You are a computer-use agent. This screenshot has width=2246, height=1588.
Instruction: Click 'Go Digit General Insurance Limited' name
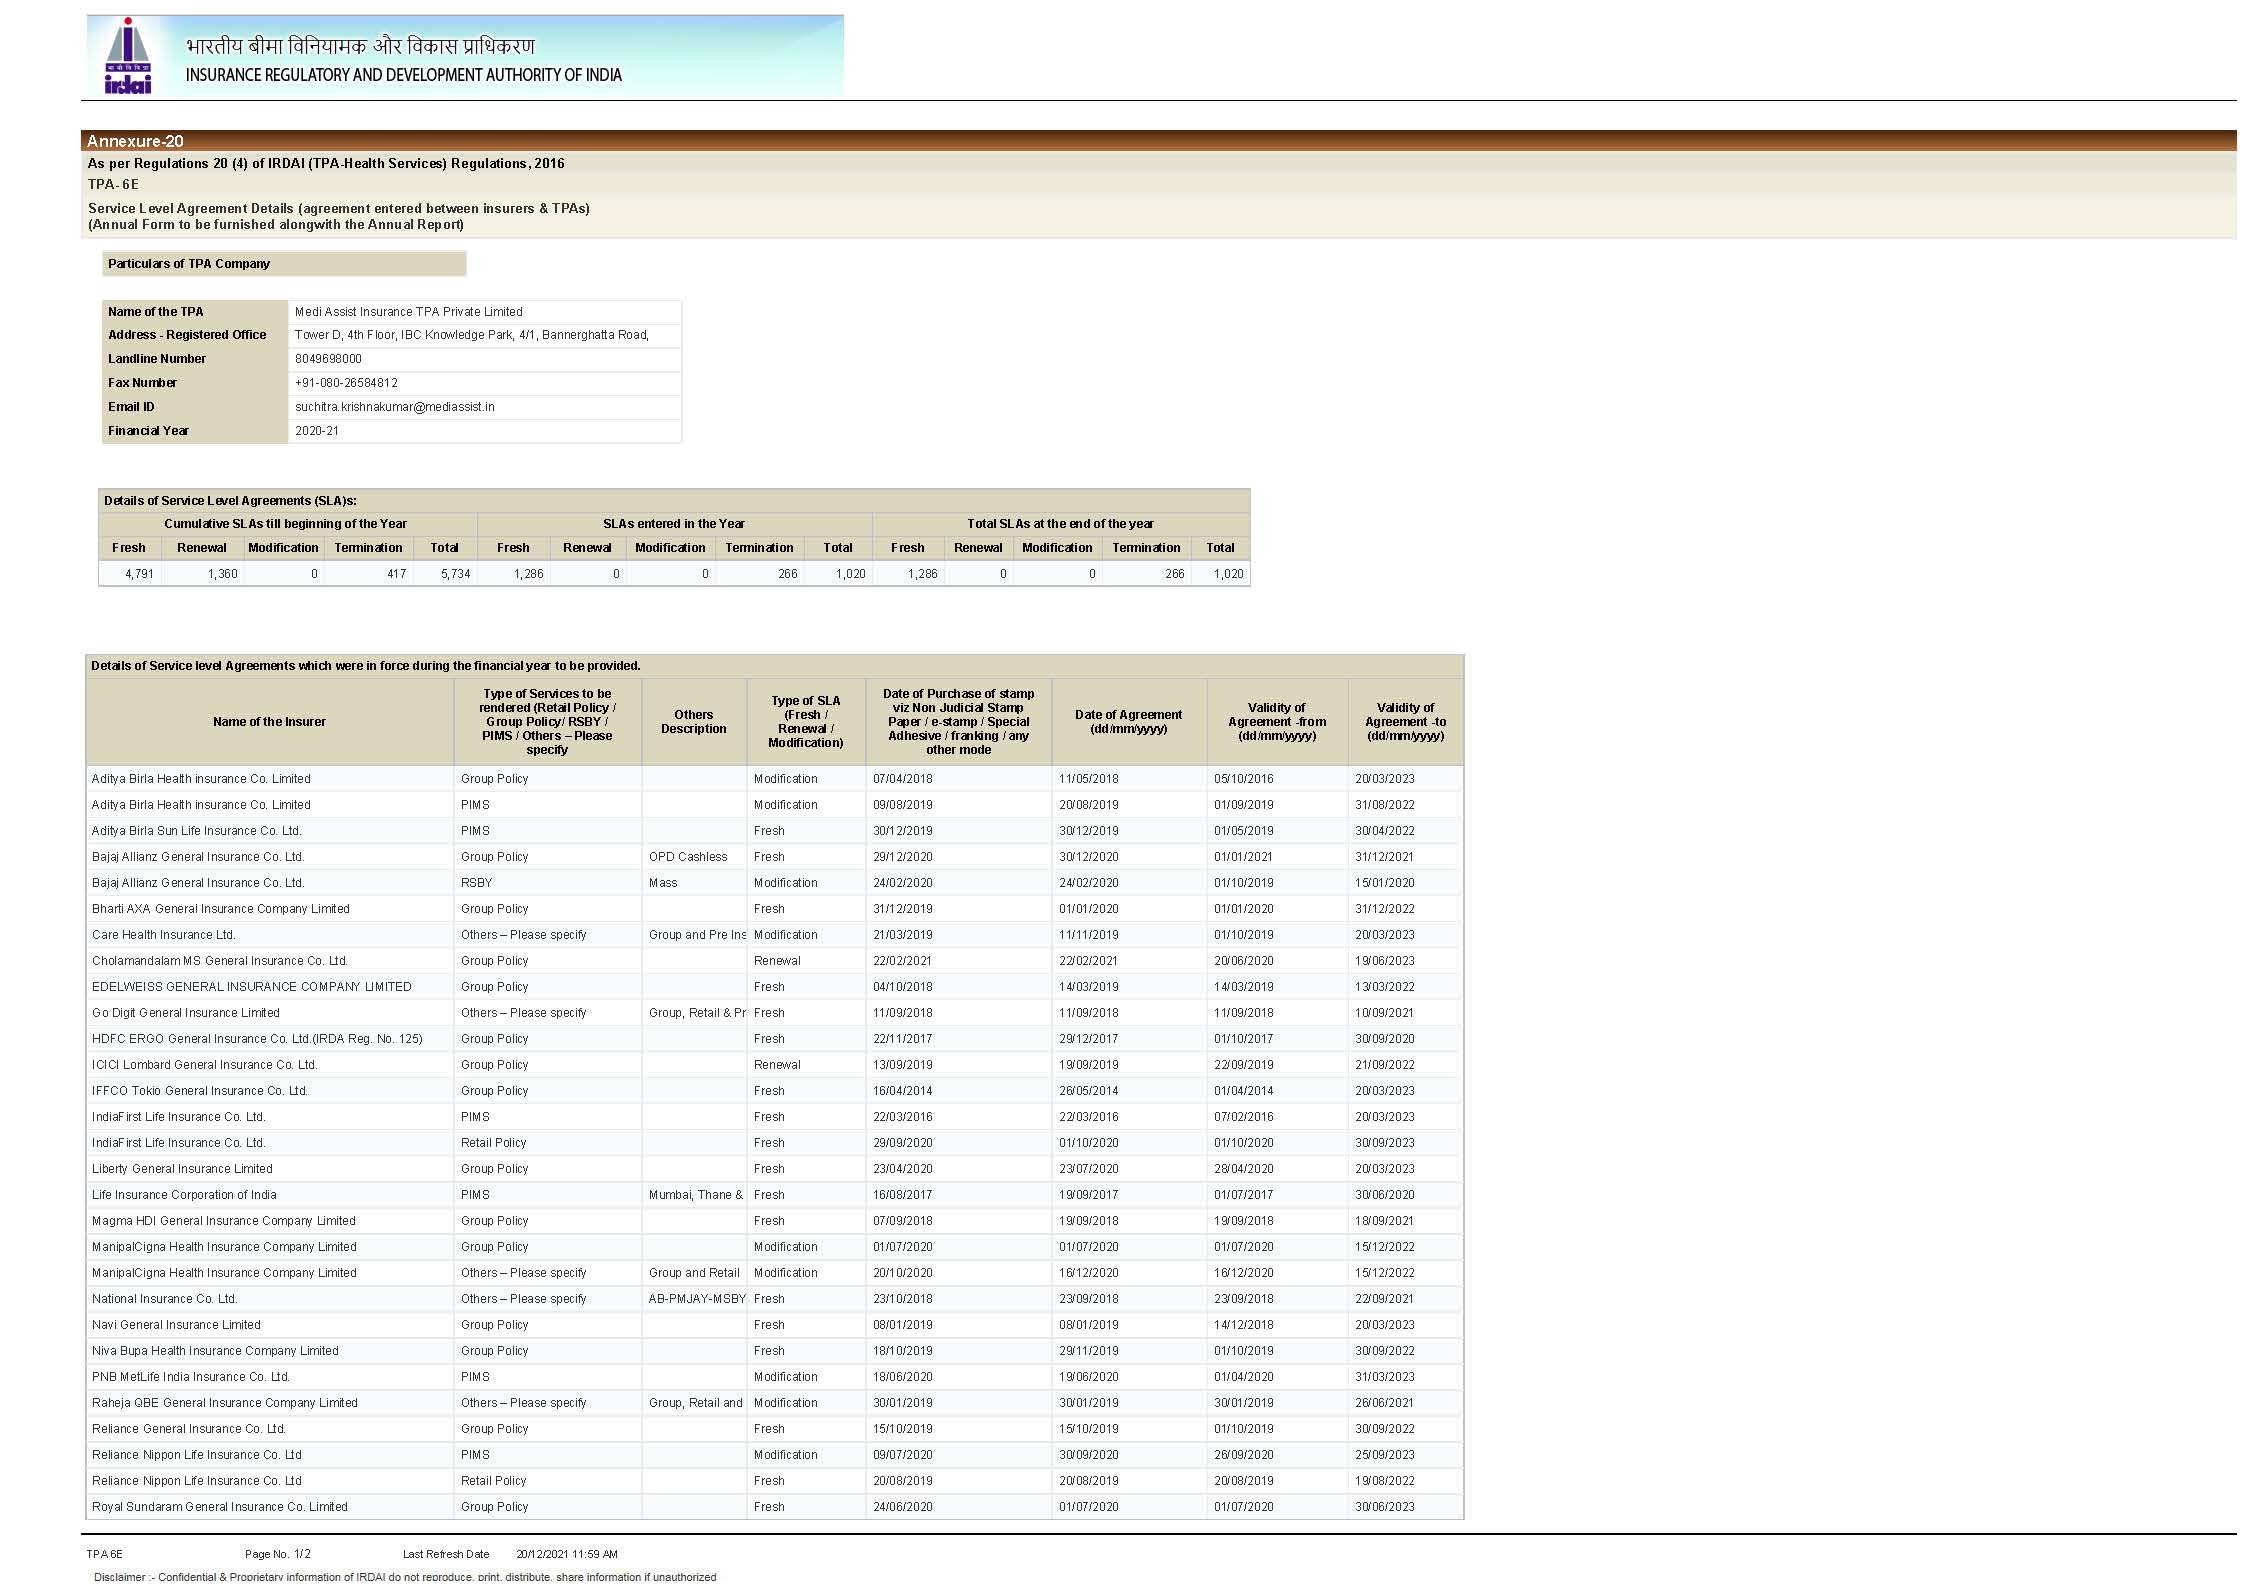click(x=185, y=1013)
